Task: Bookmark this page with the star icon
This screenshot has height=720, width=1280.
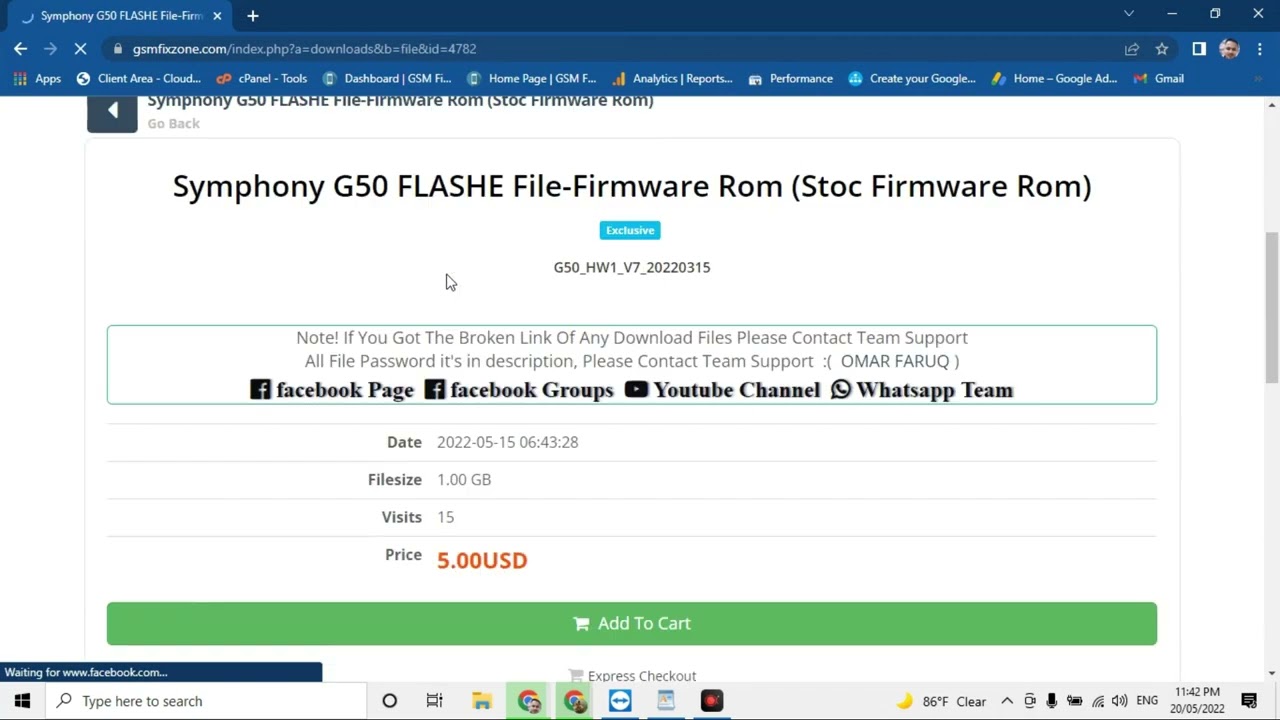Action: click(1162, 49)
